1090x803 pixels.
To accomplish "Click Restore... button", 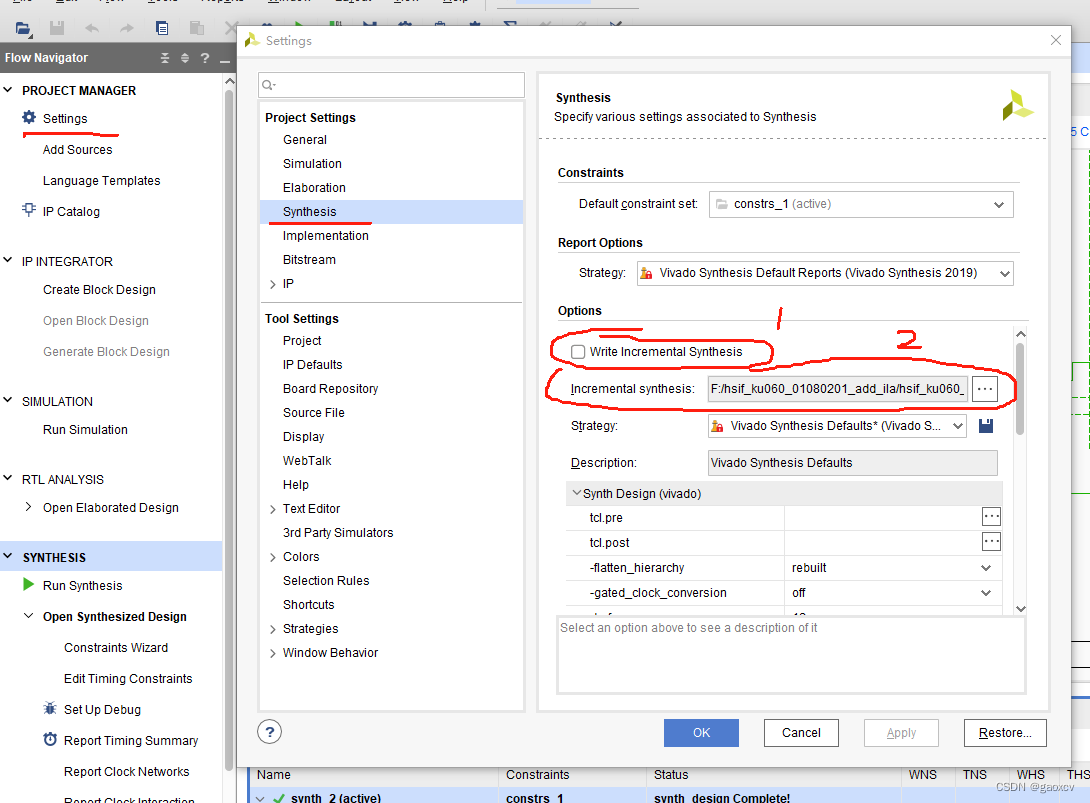I will tap(1005, 733).
